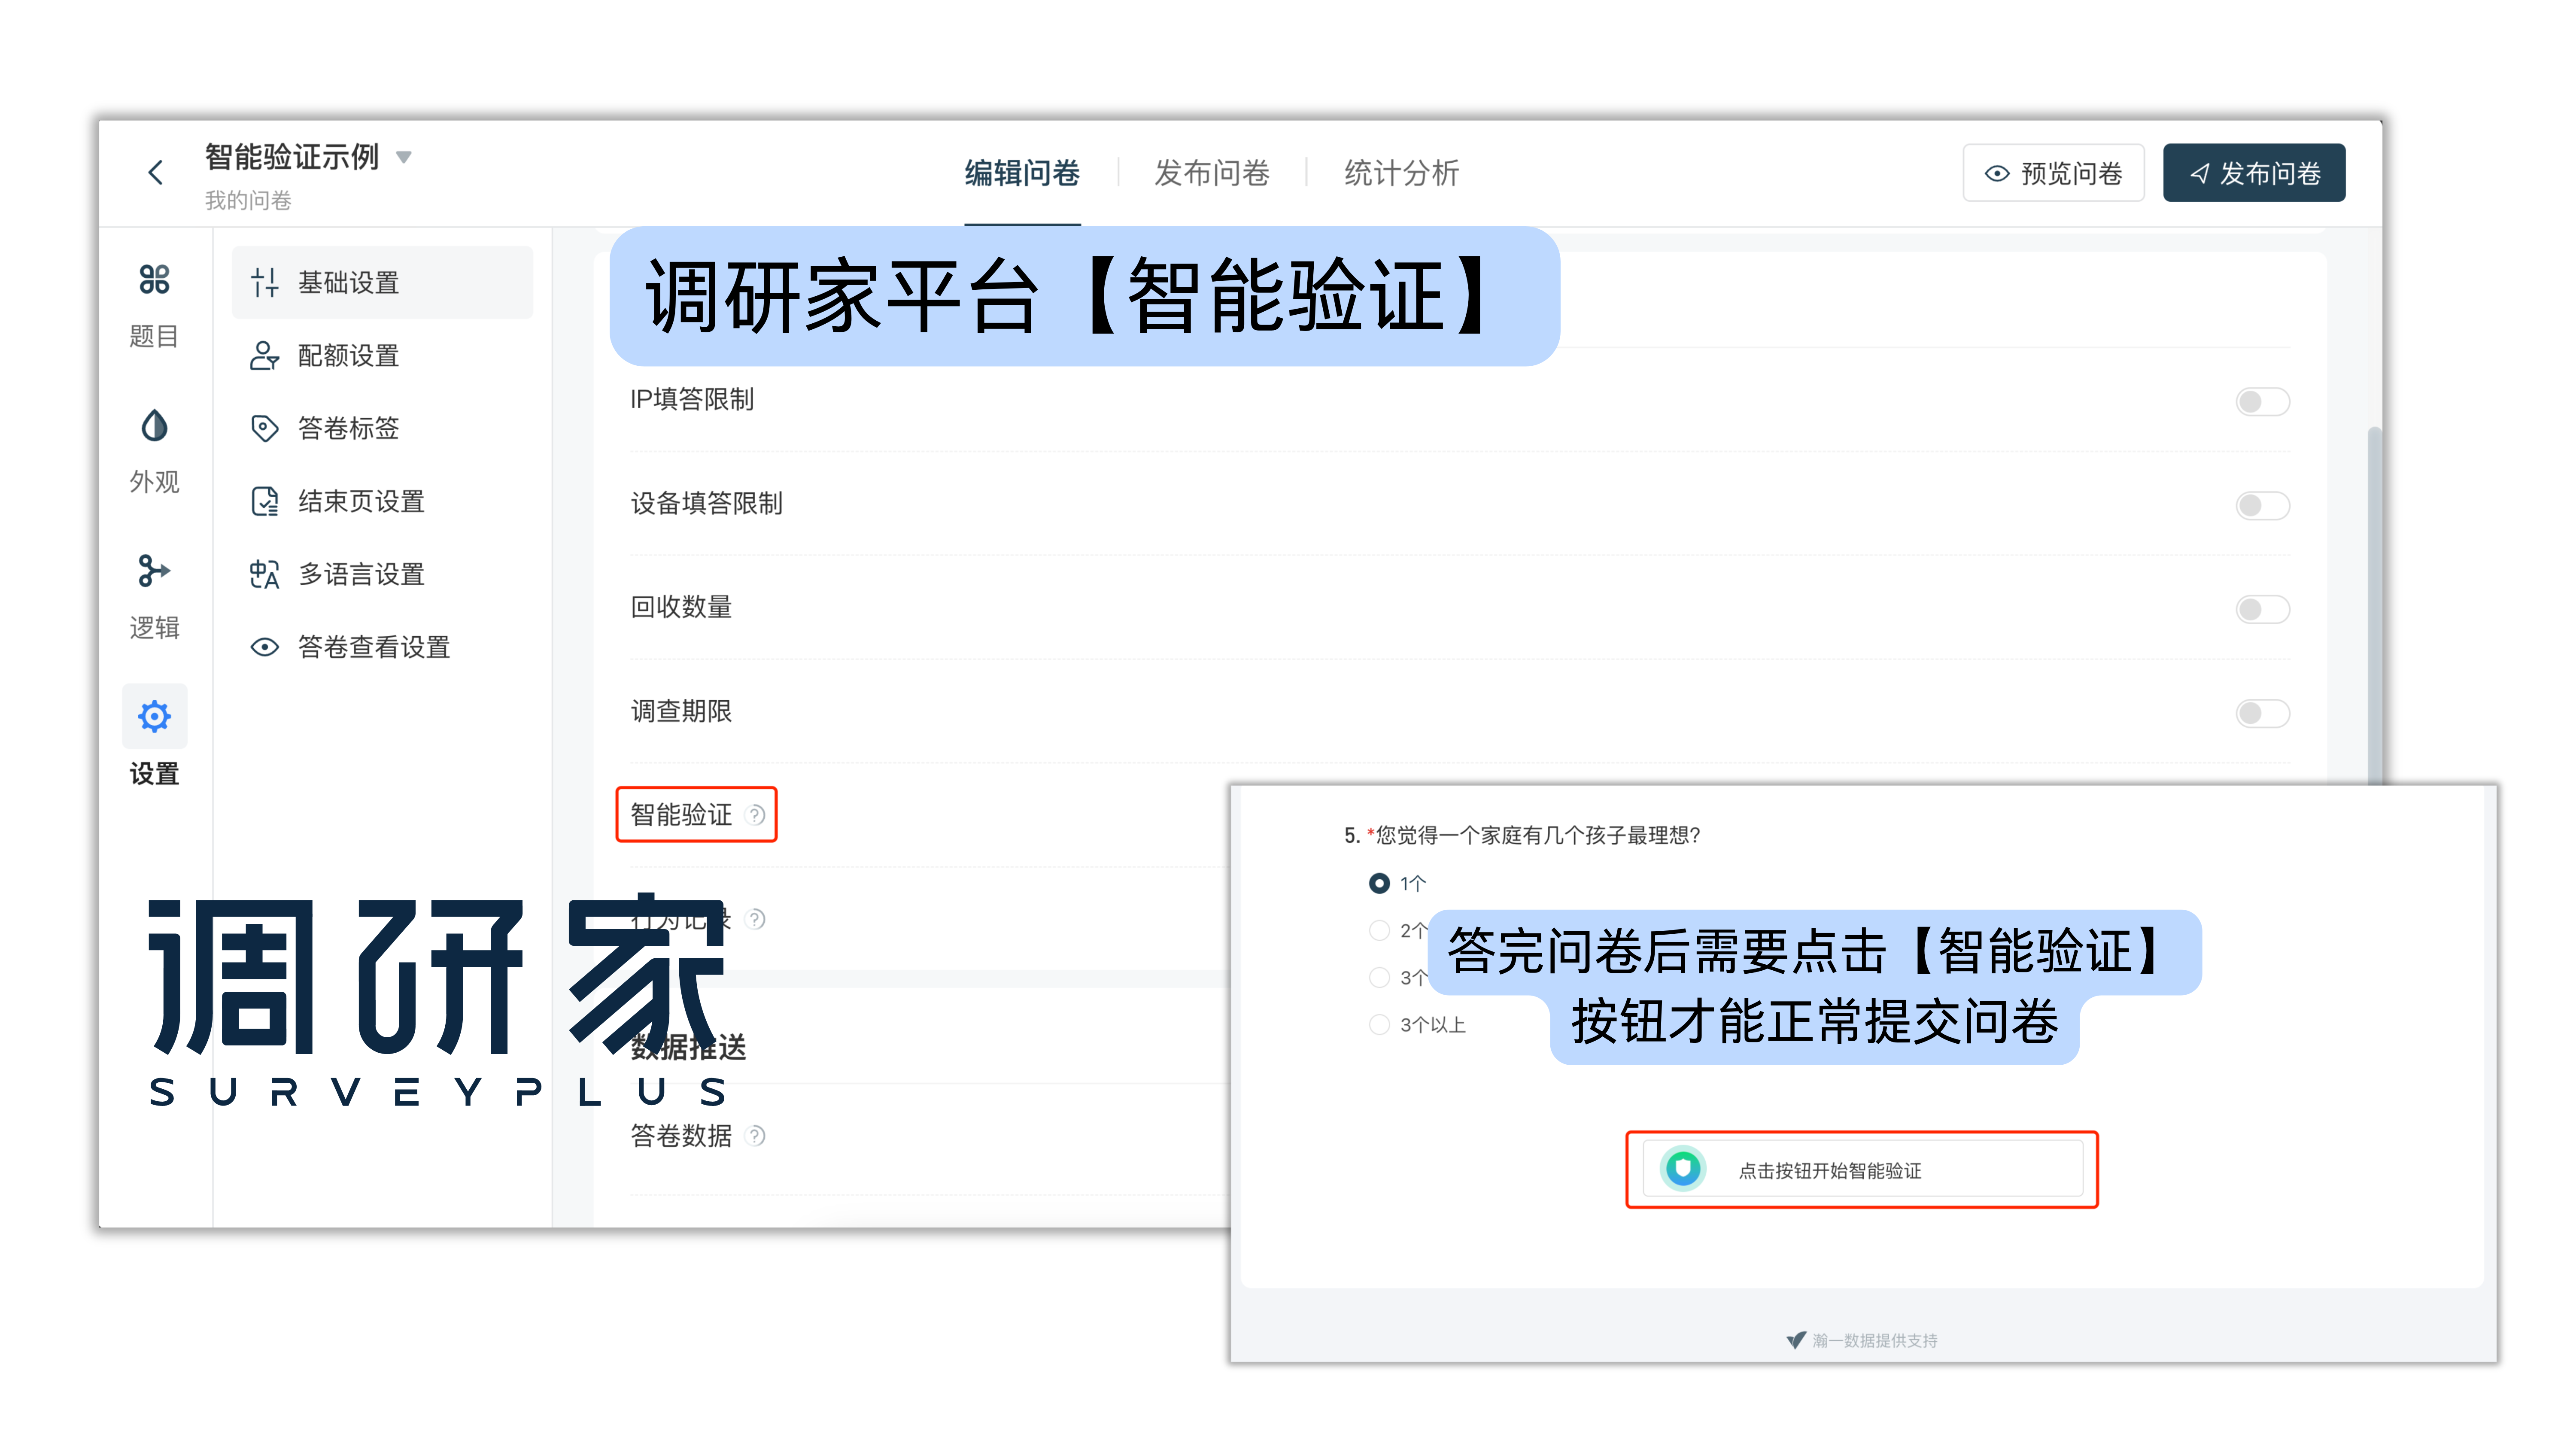Click the translate icon beside 多语言设置

(x=264, y=575)
